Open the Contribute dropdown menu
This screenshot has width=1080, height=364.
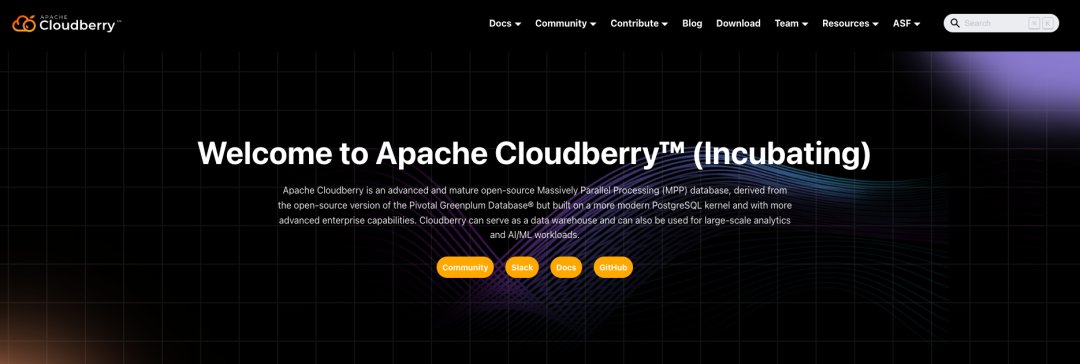tap(639, 23)
